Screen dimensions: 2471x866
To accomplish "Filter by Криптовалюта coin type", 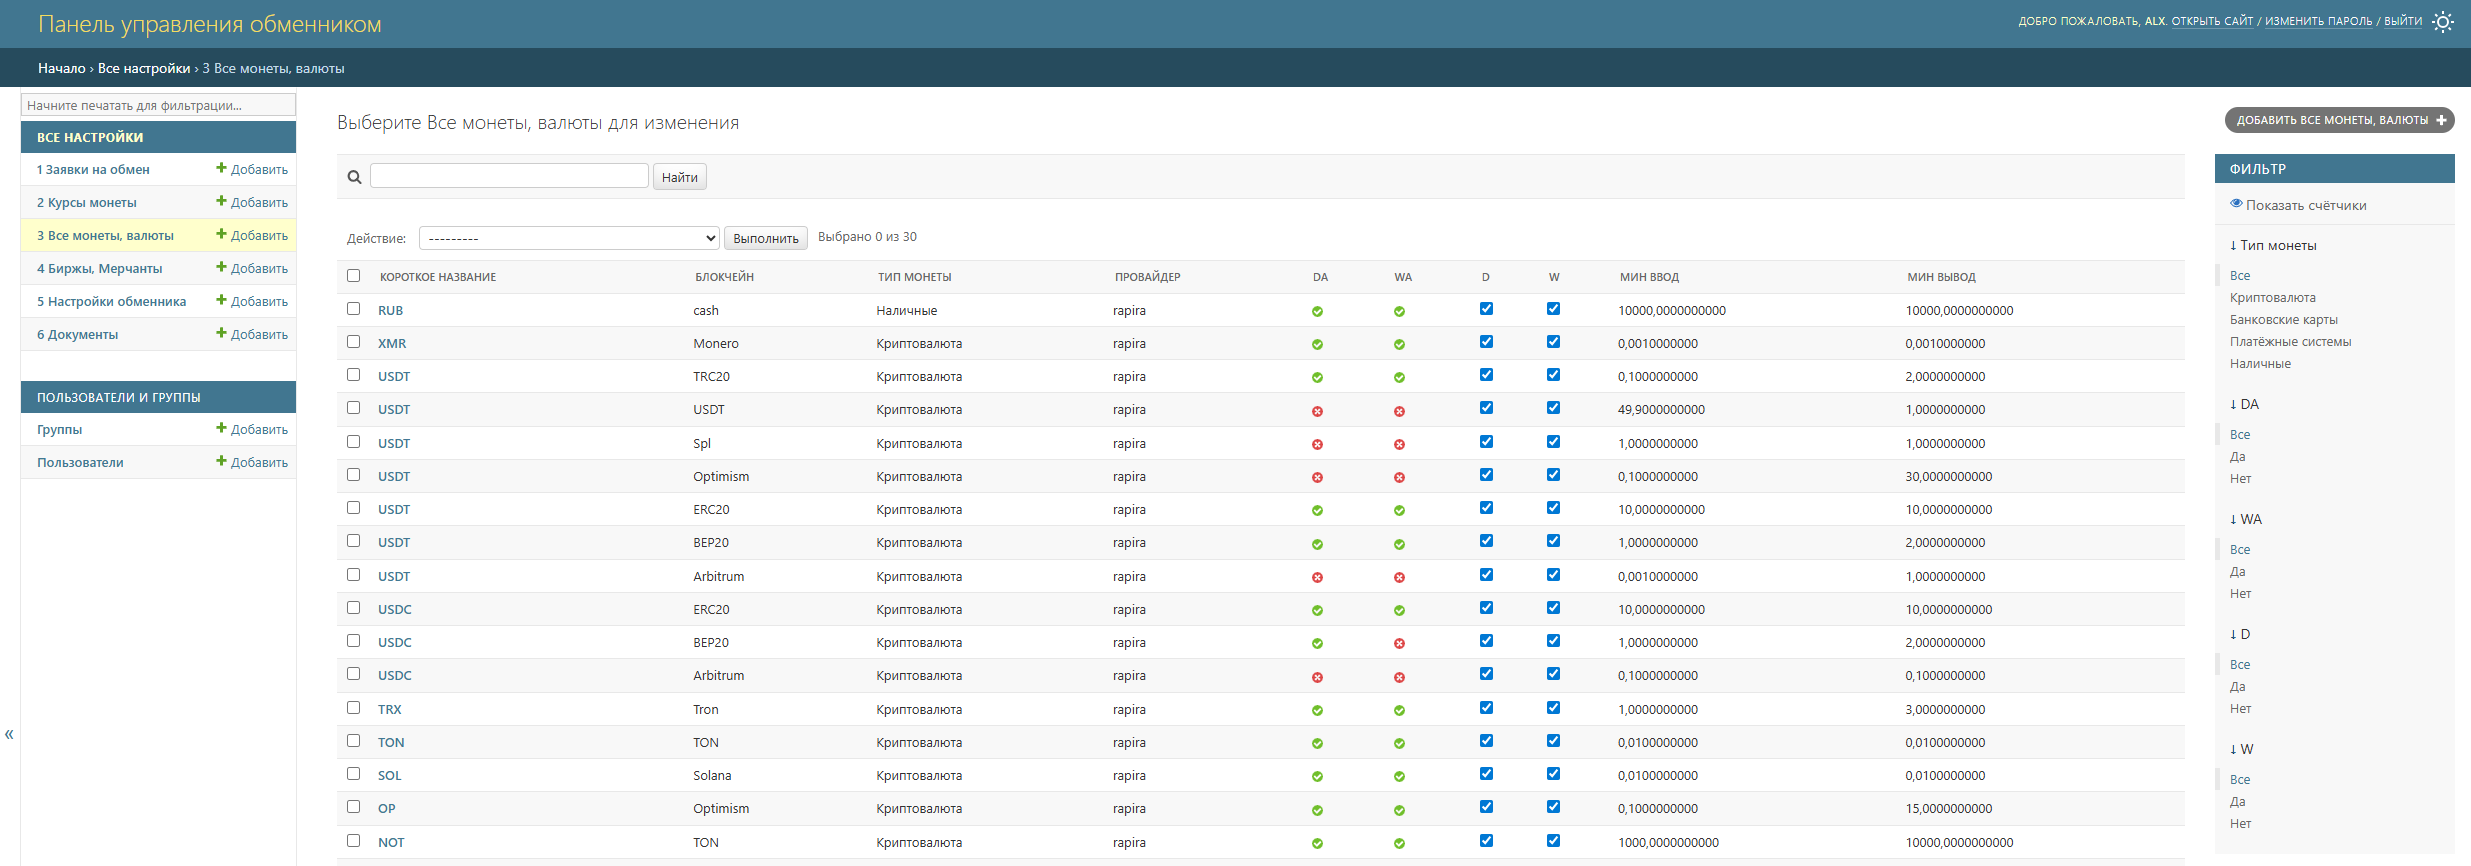I will 2272,298.
